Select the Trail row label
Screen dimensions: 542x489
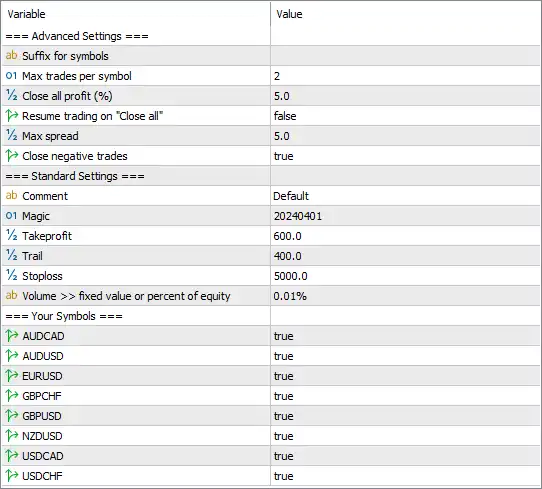click(32, 256)
